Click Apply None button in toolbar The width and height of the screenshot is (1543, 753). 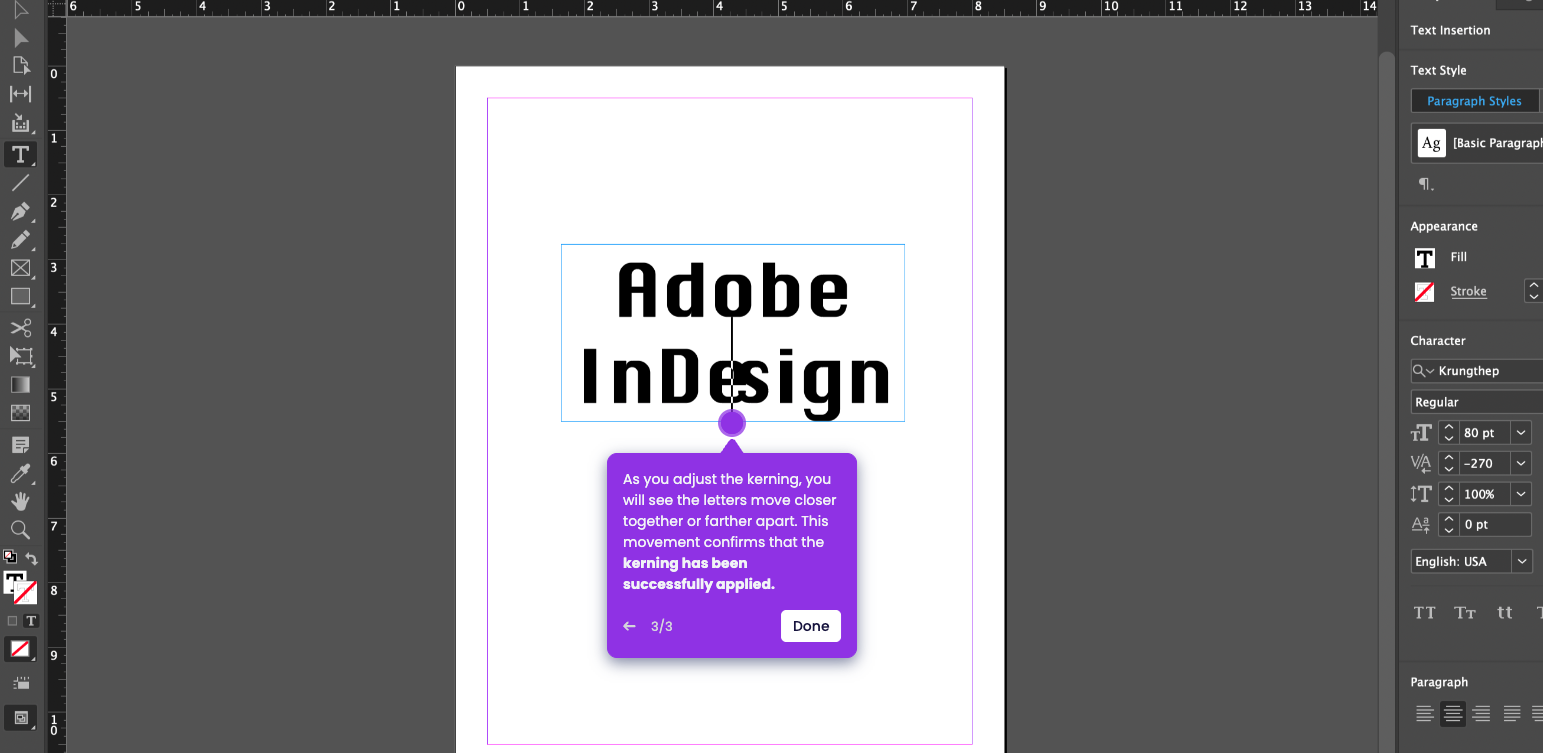coord(20,649)
